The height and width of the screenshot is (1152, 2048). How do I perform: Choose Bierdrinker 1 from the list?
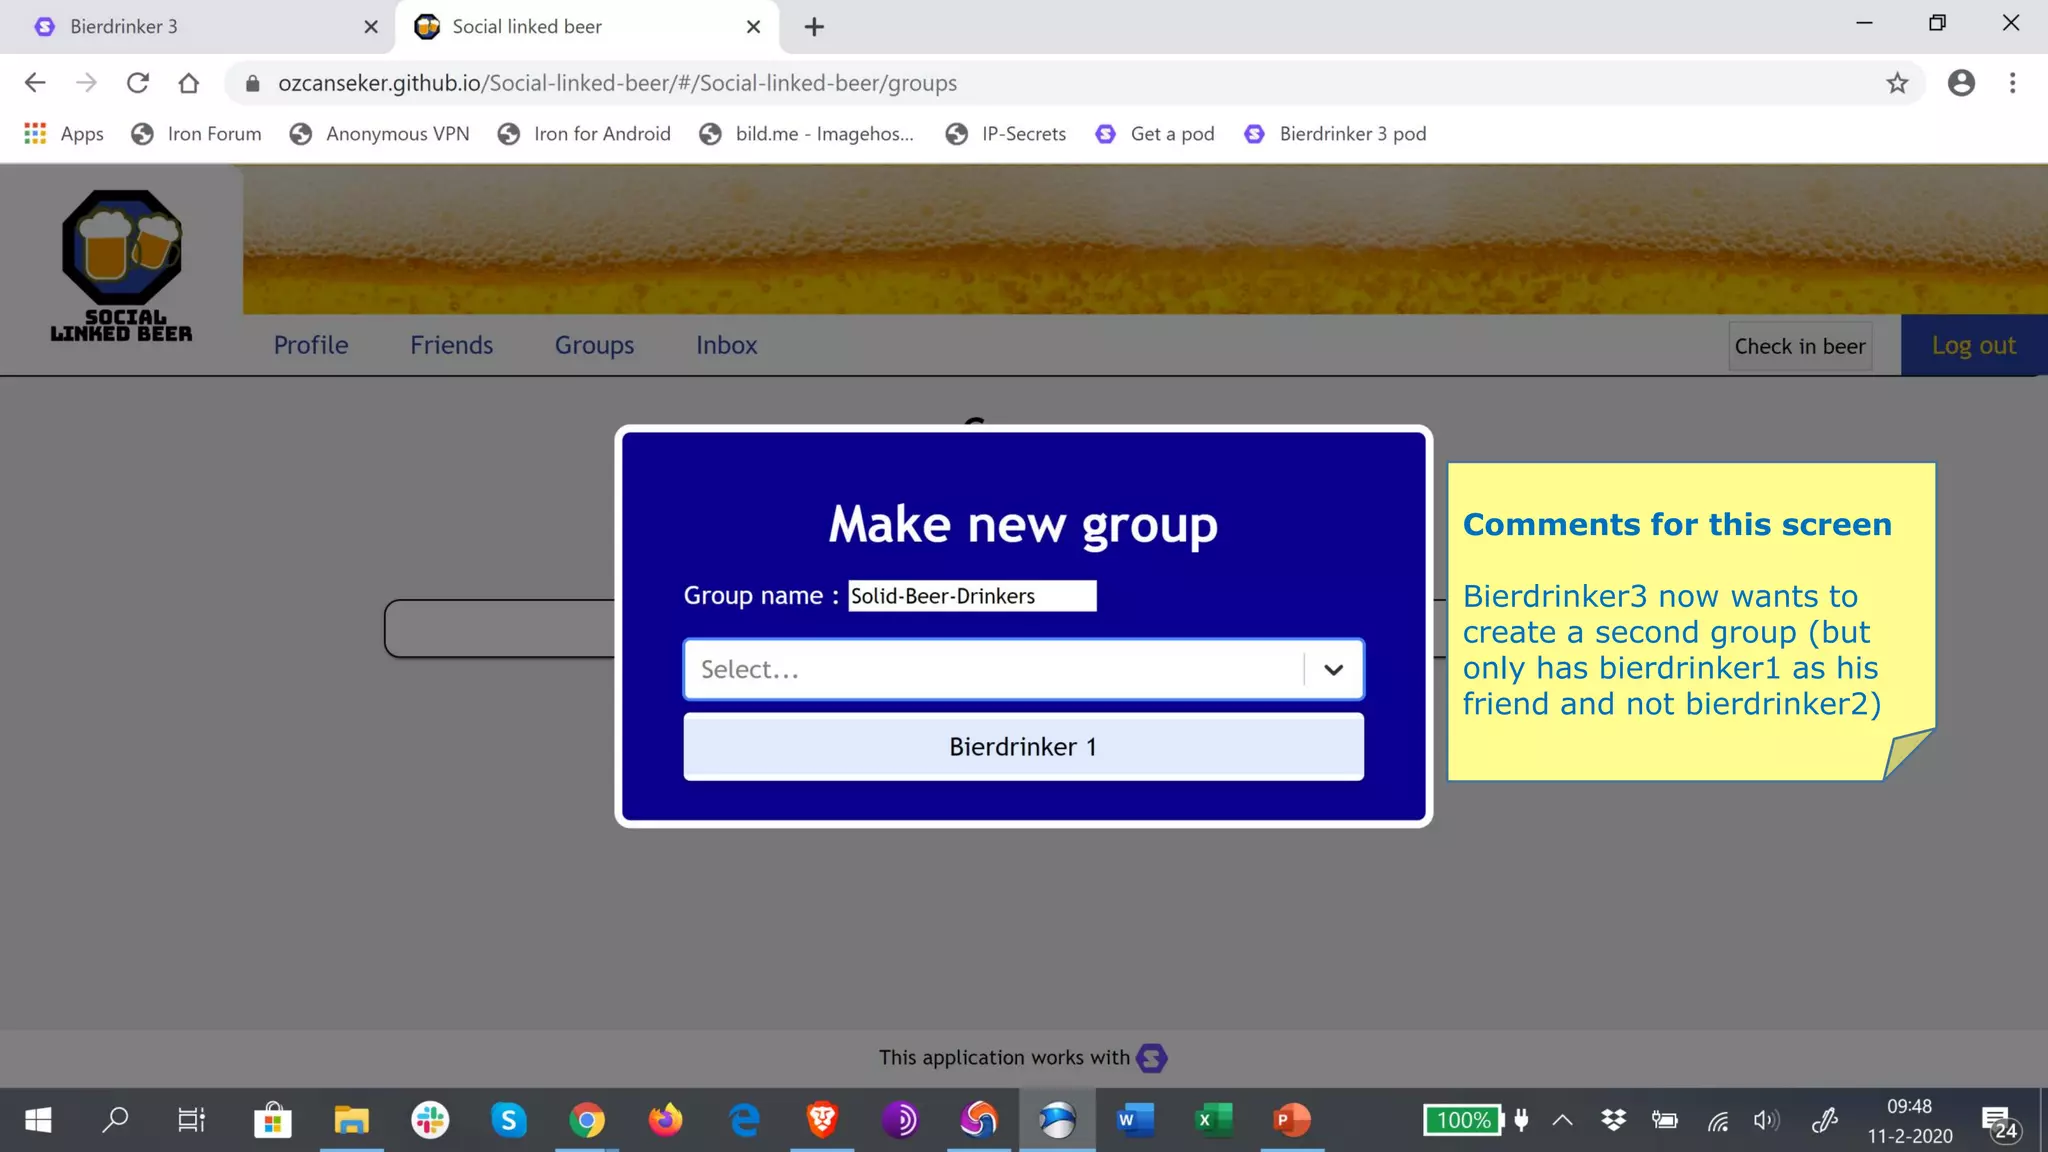click(1023, 747)
